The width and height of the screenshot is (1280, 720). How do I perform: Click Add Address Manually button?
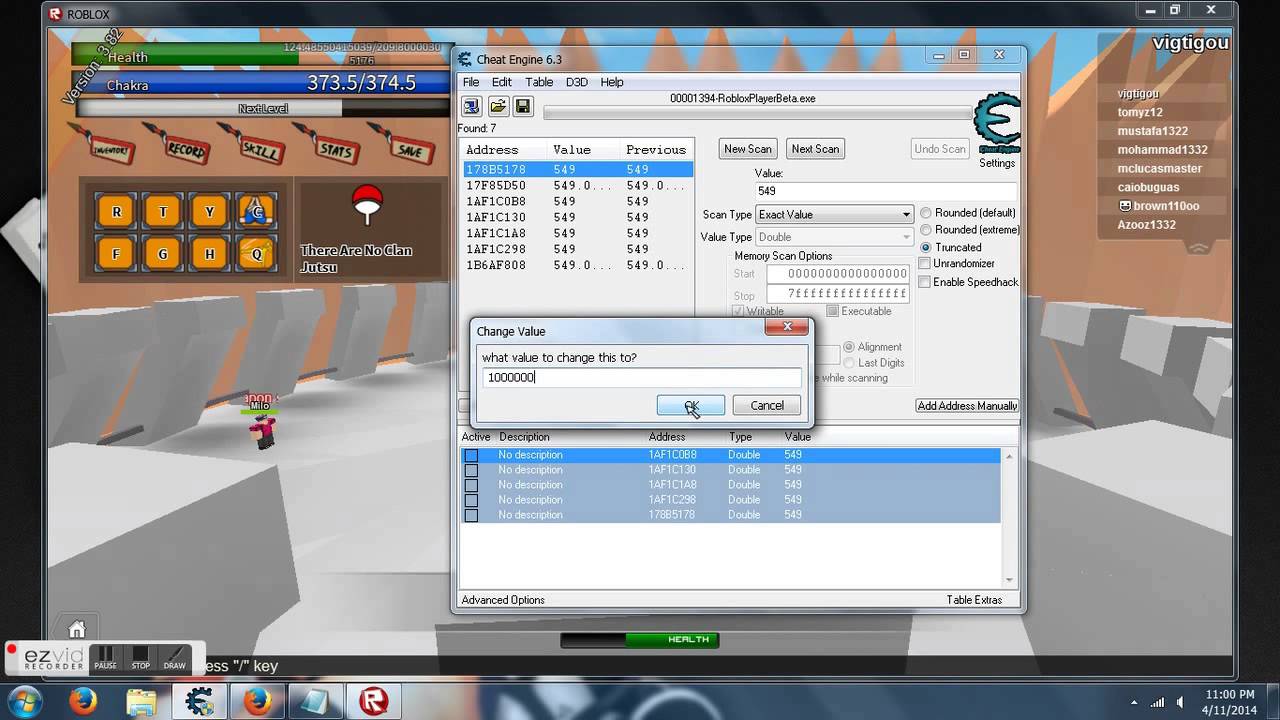click(x=967, y=406)
